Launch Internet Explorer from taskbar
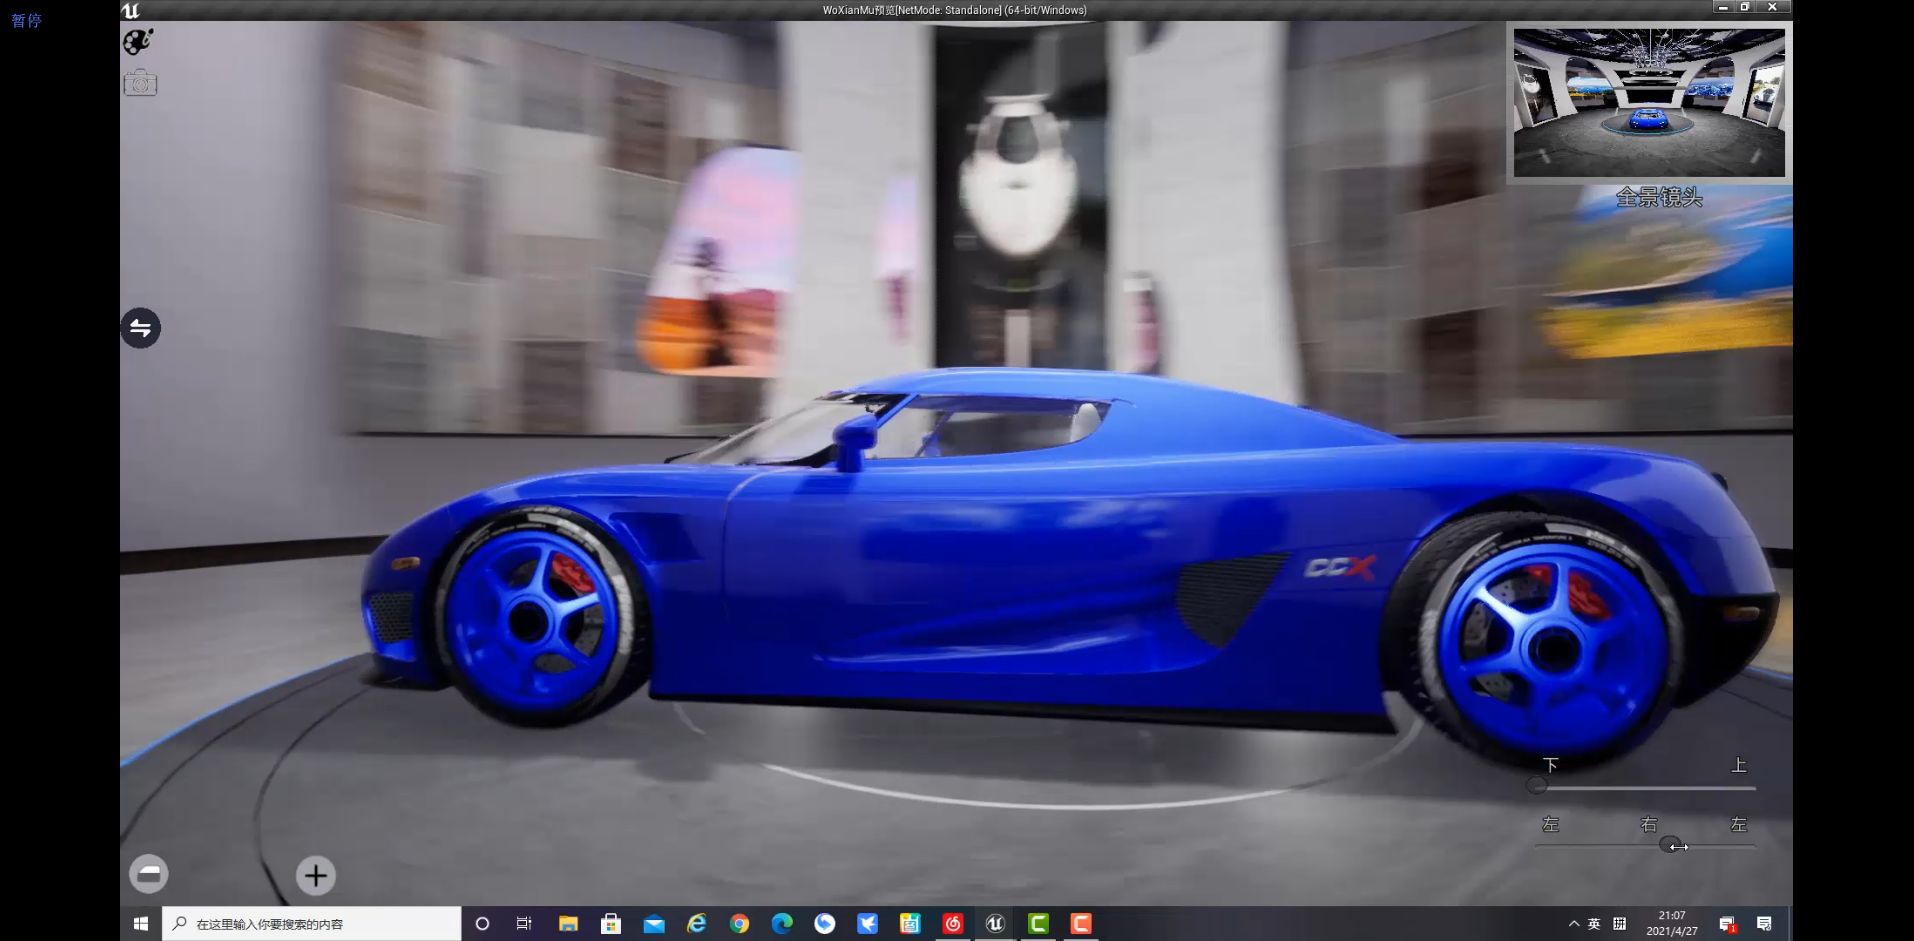This screenshot has width=1914, height=941. tap(697, 924)
